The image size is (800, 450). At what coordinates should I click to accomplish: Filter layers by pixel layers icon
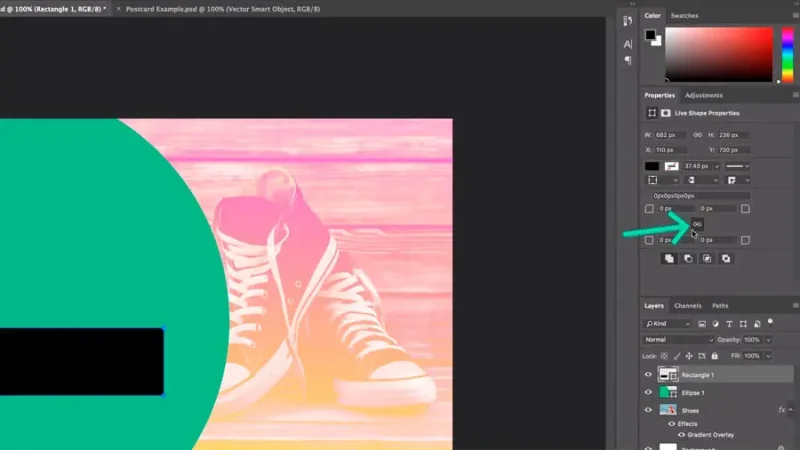tap(702, 324)
